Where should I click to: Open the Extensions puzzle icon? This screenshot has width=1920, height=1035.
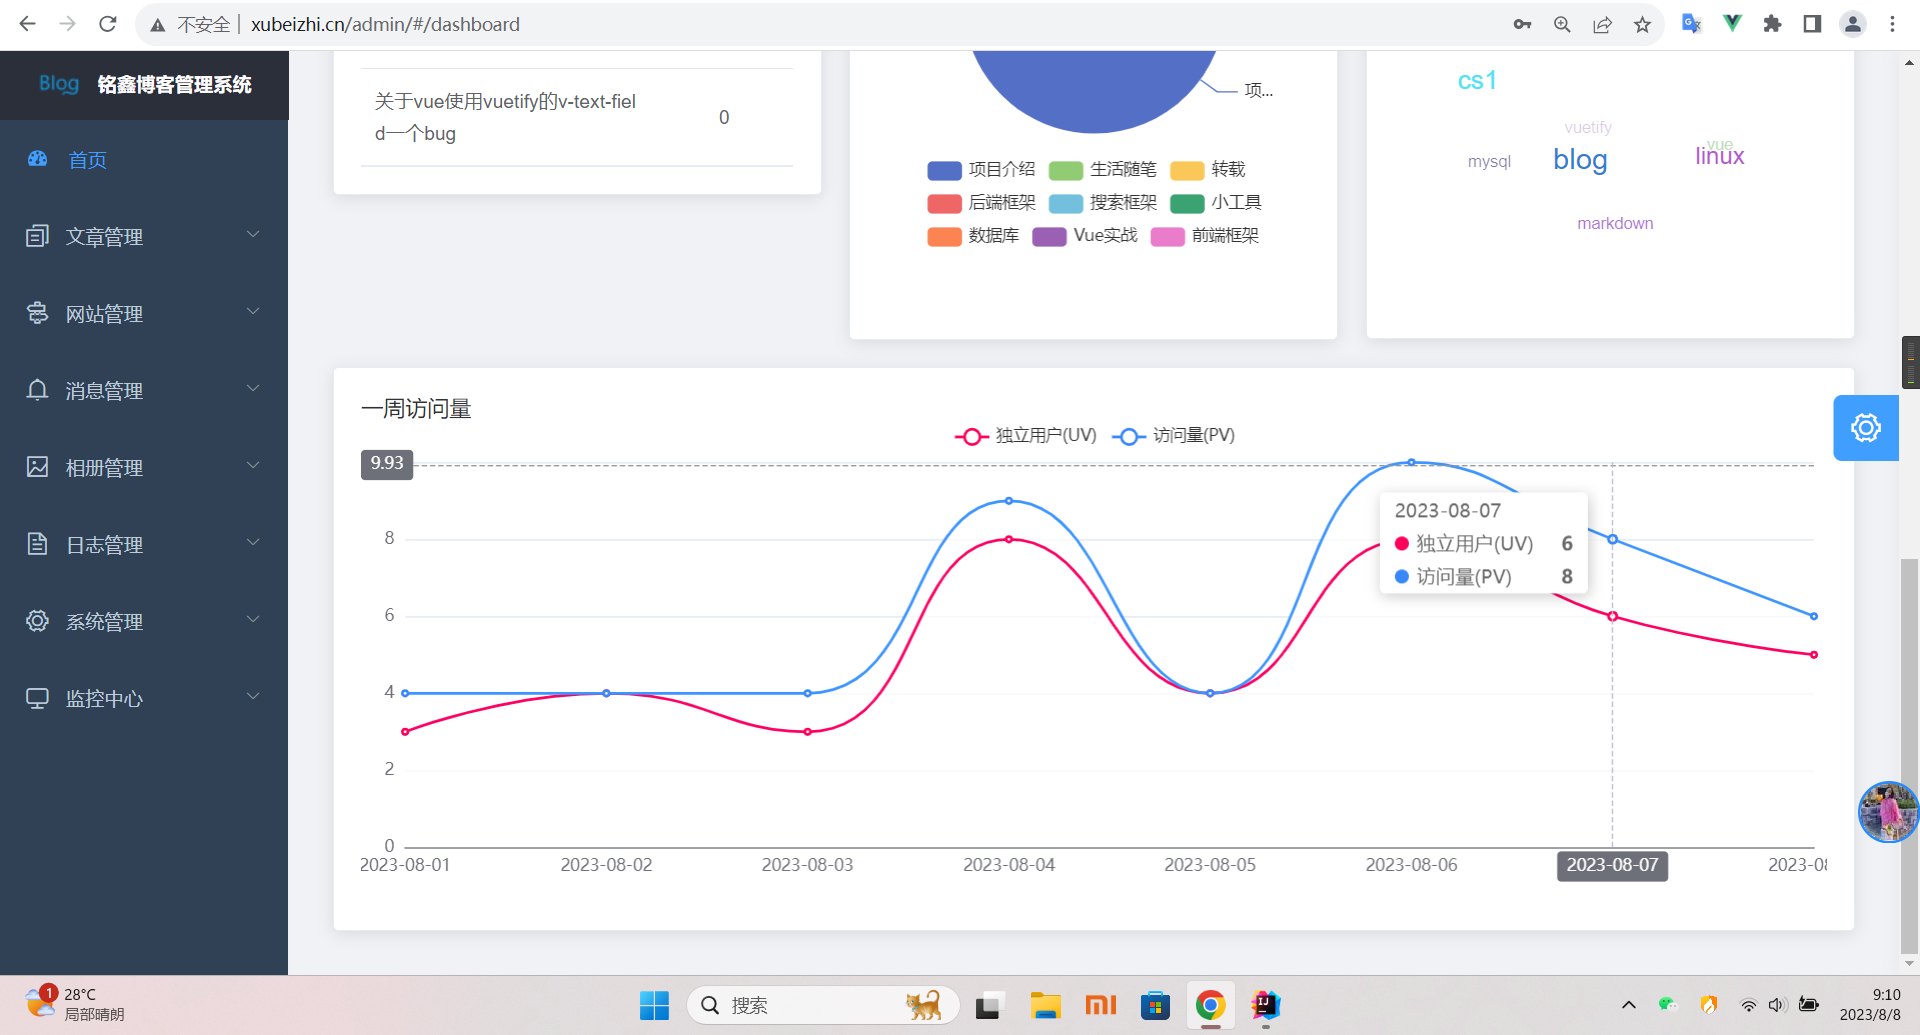[1772, 24]
